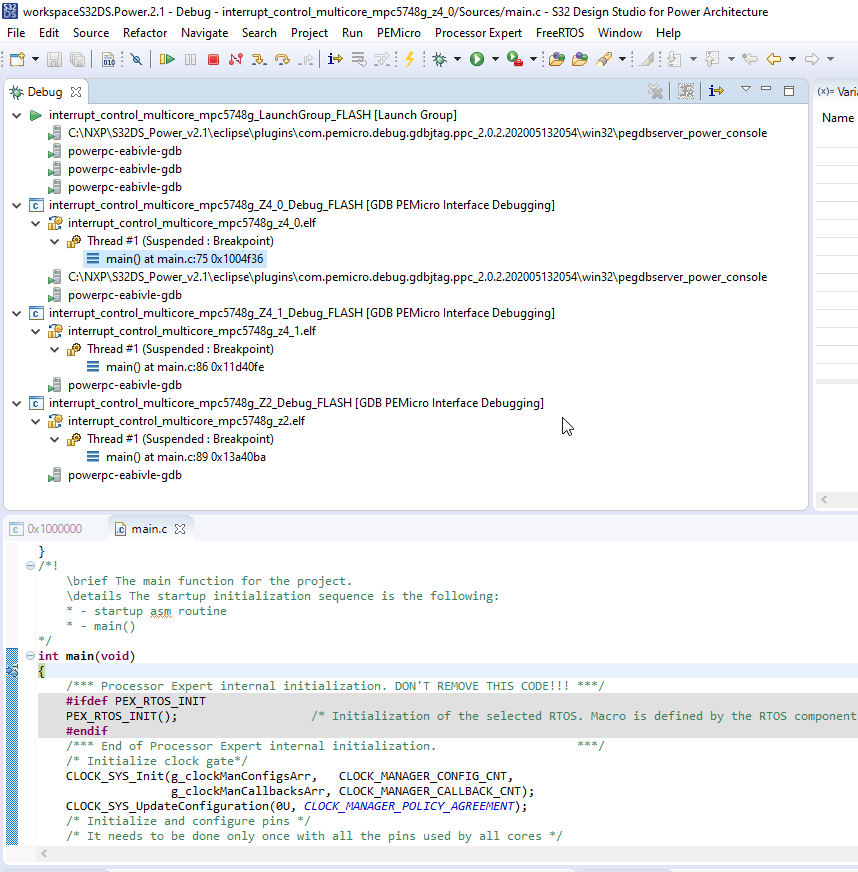This screenshot has height=872, width=858.
Task: Open the Debug view menu triangle
Action: (746, 89)
